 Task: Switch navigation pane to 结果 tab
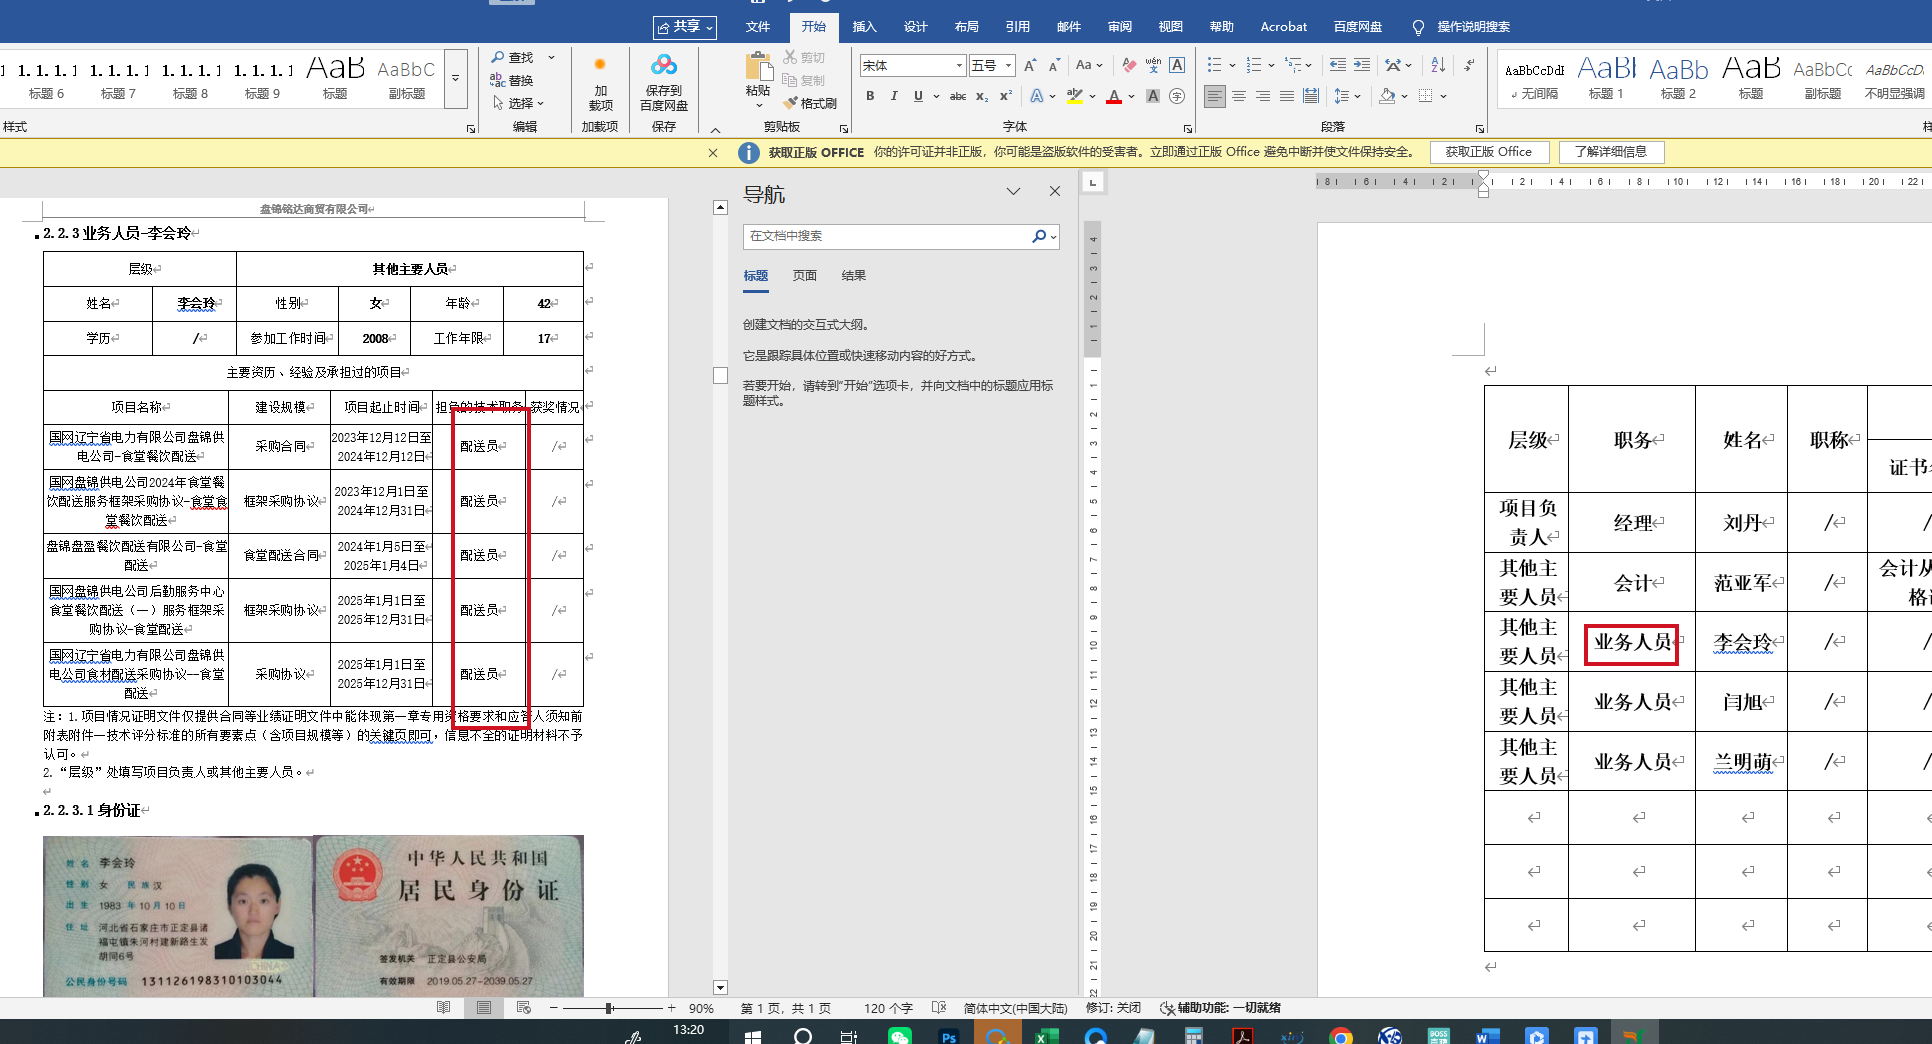853,276
